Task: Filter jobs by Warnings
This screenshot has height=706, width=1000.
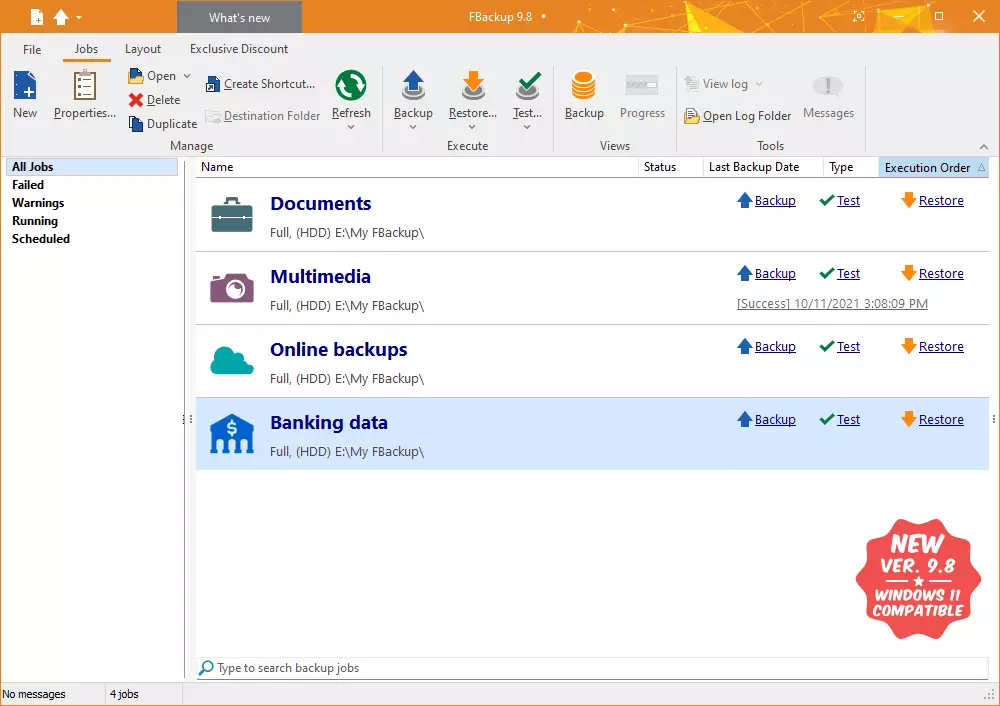Action: (x=38, y=203)
